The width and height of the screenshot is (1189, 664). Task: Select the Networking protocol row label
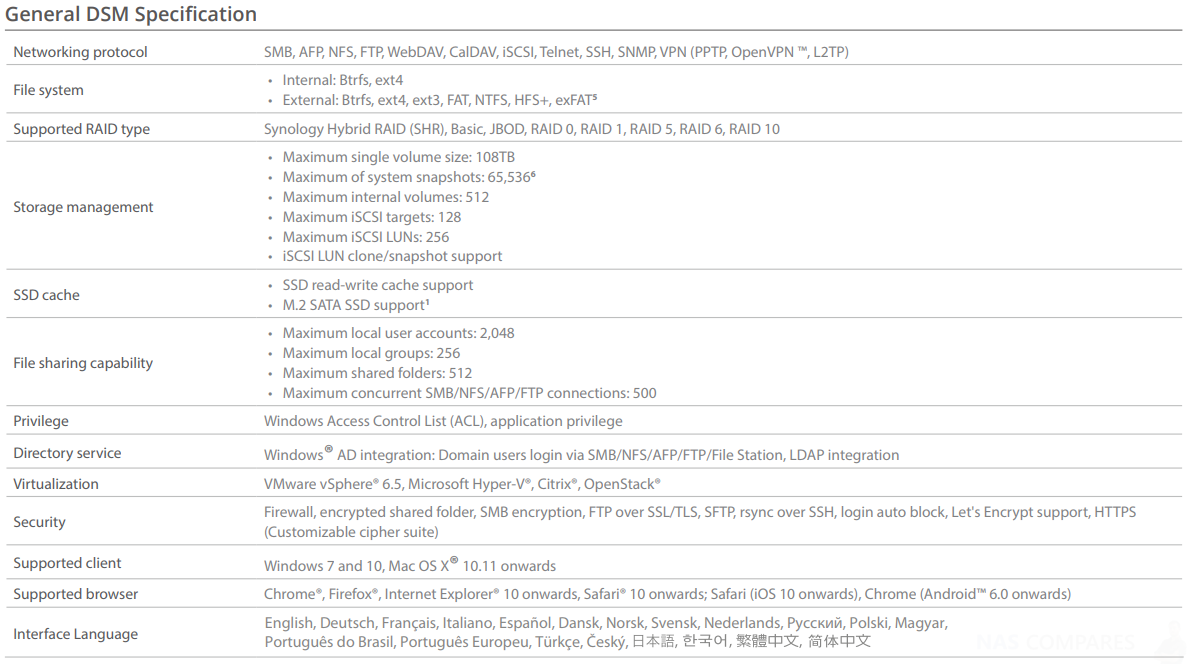80,52
